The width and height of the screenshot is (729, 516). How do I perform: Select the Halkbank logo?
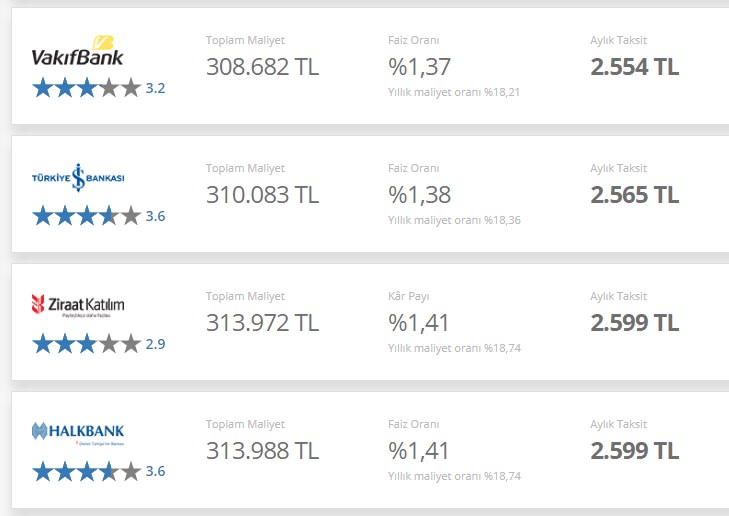[78, 433]
